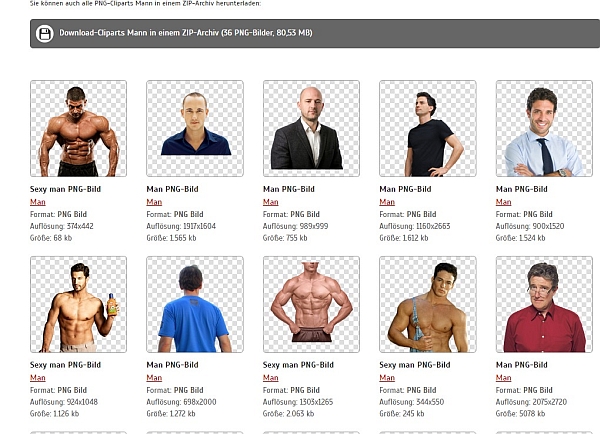Screen dimensions: 600x434
Task: Click Man link under 1917x1604 image
Action: 154,202
